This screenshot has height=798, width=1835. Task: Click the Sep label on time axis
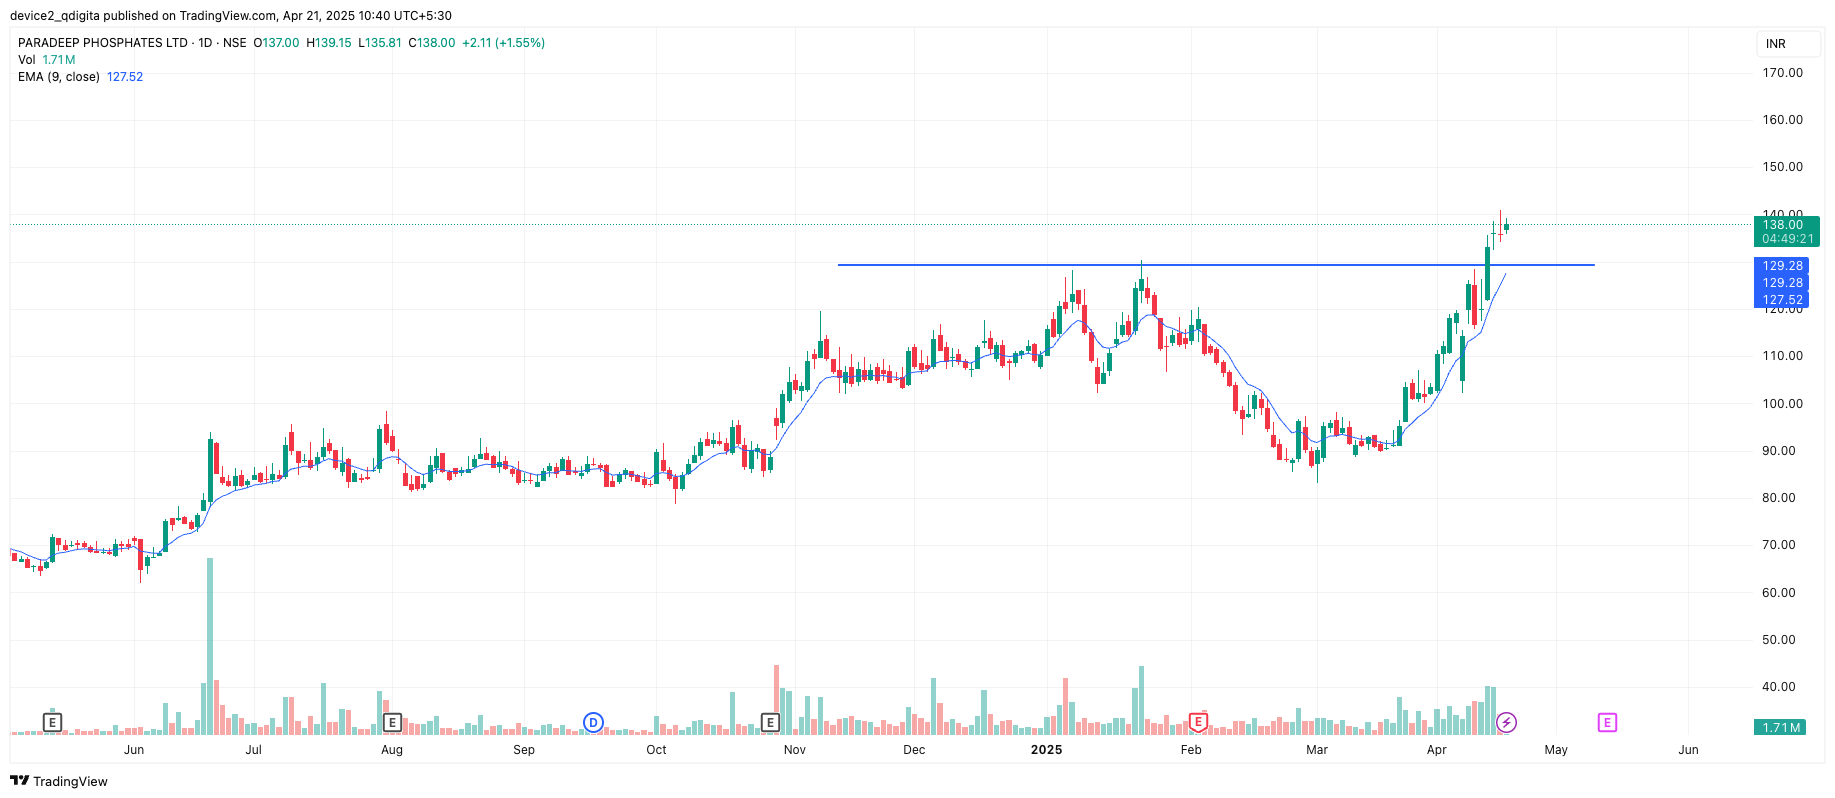coord(524,750)
